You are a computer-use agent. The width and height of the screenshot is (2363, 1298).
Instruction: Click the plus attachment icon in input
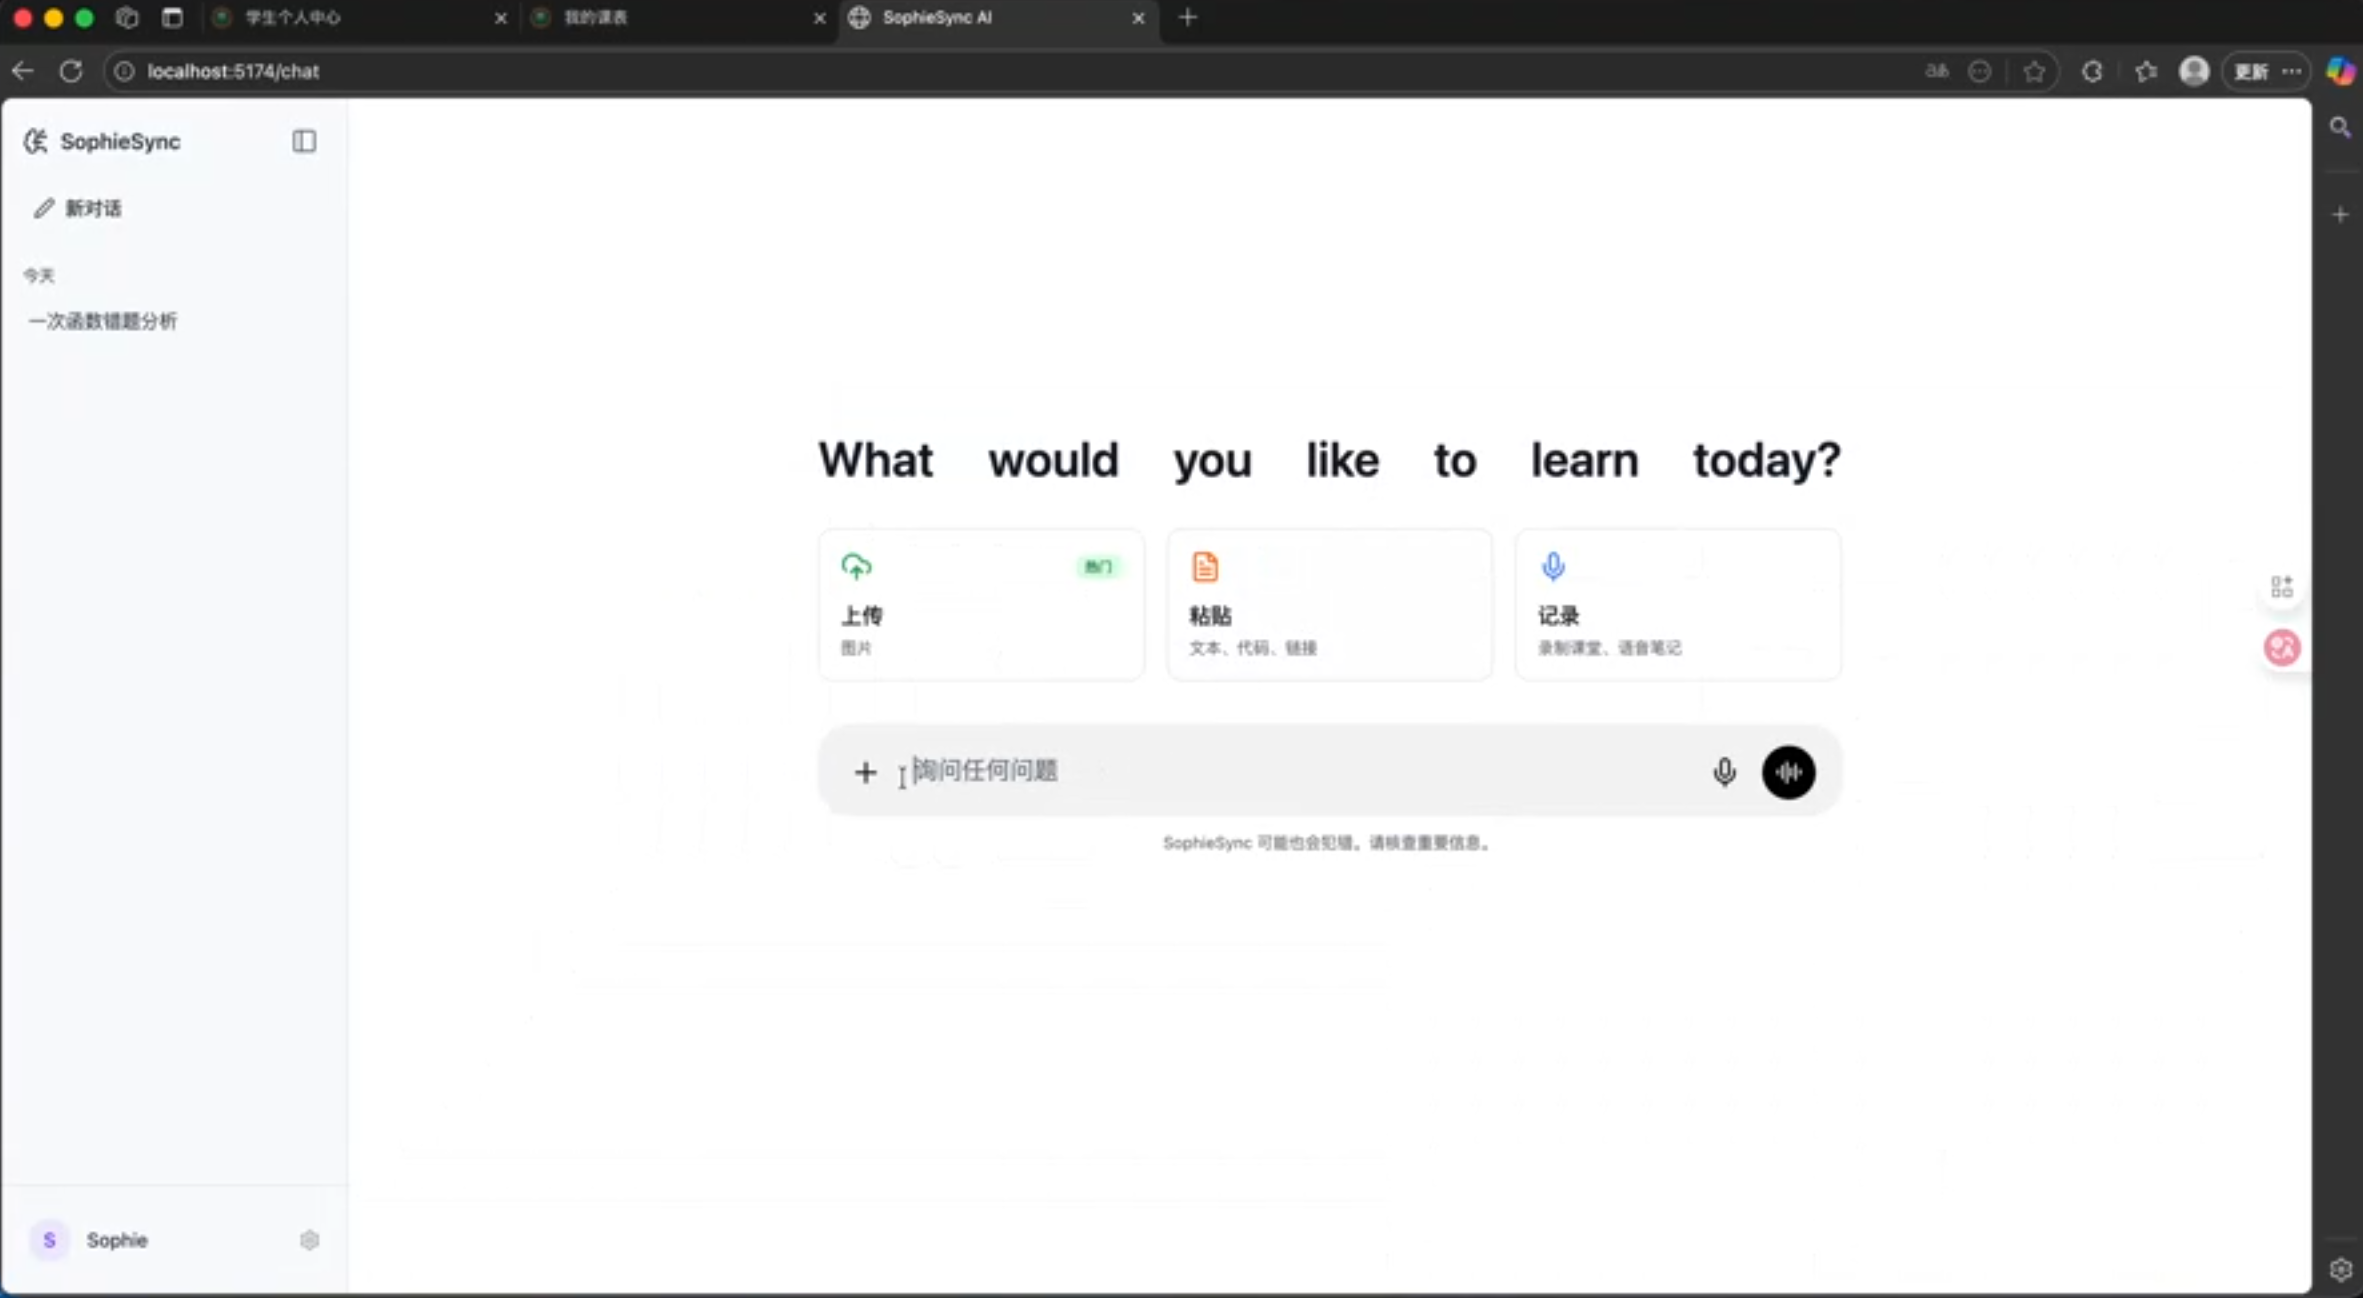pyautogui.click(x=865, y=772)
